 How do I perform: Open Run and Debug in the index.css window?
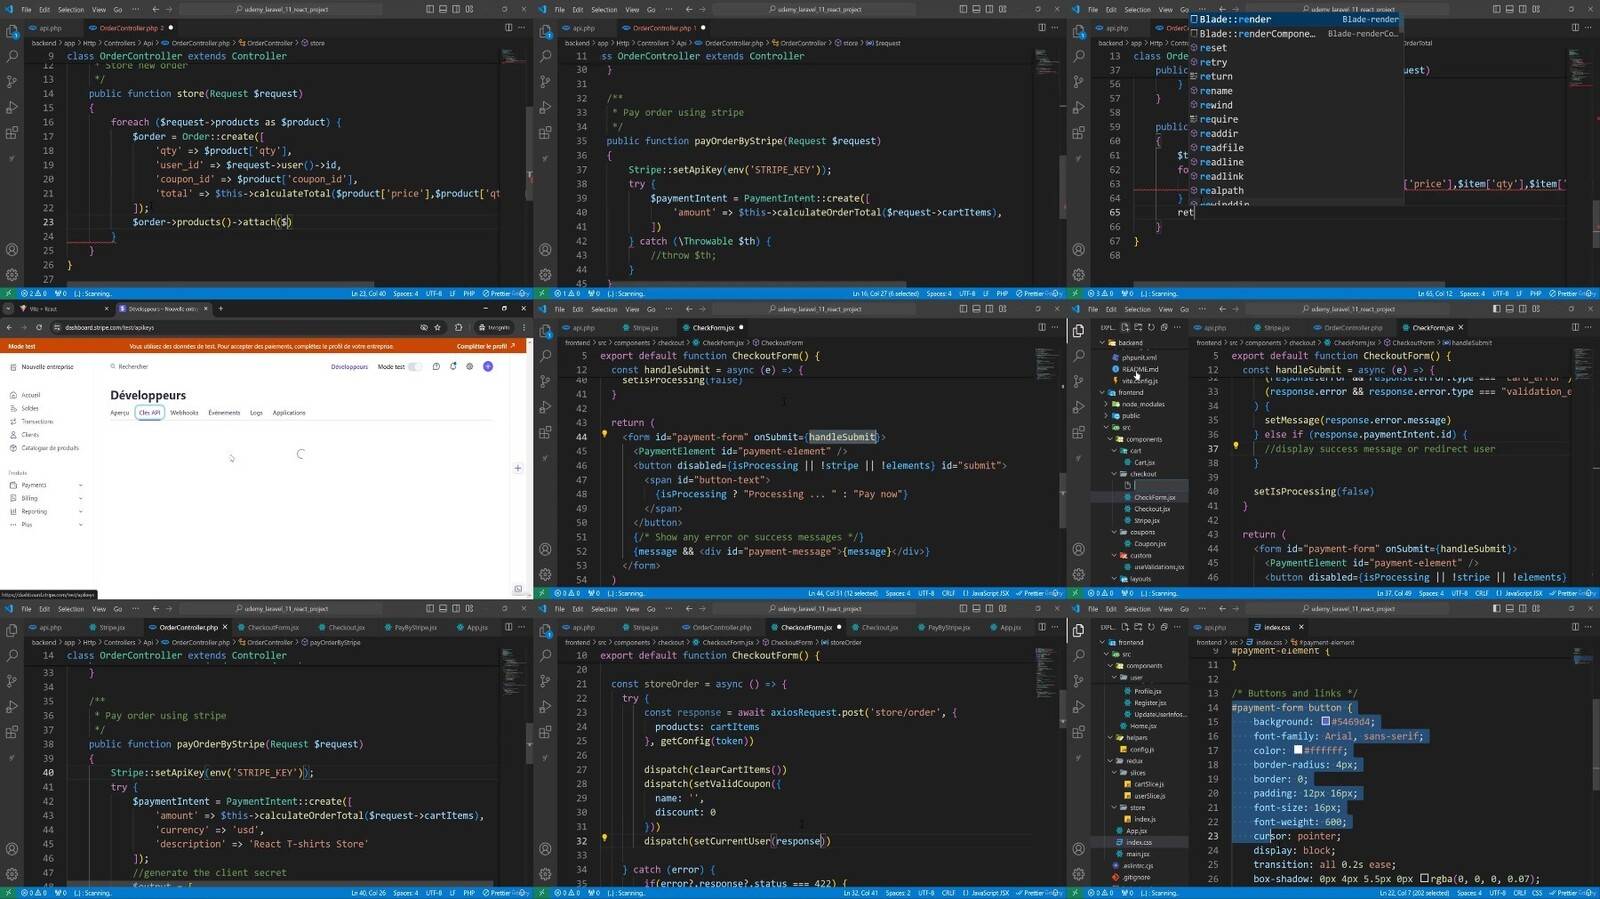[1078, 706]
